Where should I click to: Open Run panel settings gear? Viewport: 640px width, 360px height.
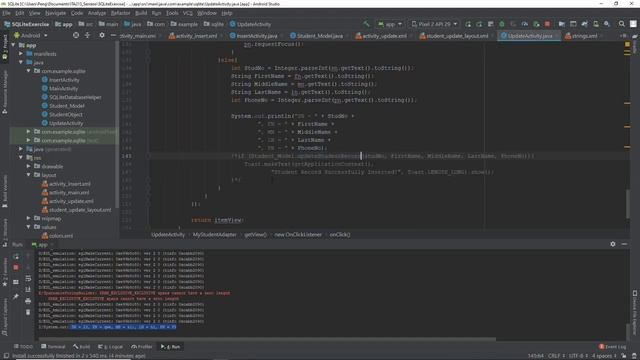click(613, 244)
